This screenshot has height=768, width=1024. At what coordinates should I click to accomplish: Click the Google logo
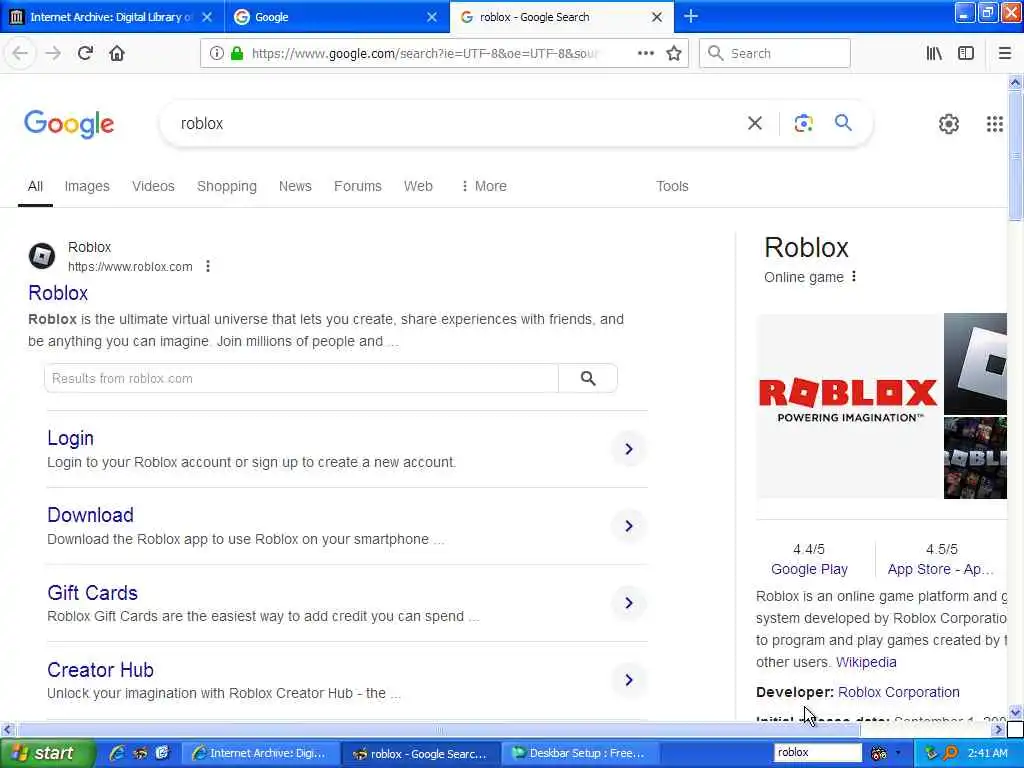click(69, 124)
